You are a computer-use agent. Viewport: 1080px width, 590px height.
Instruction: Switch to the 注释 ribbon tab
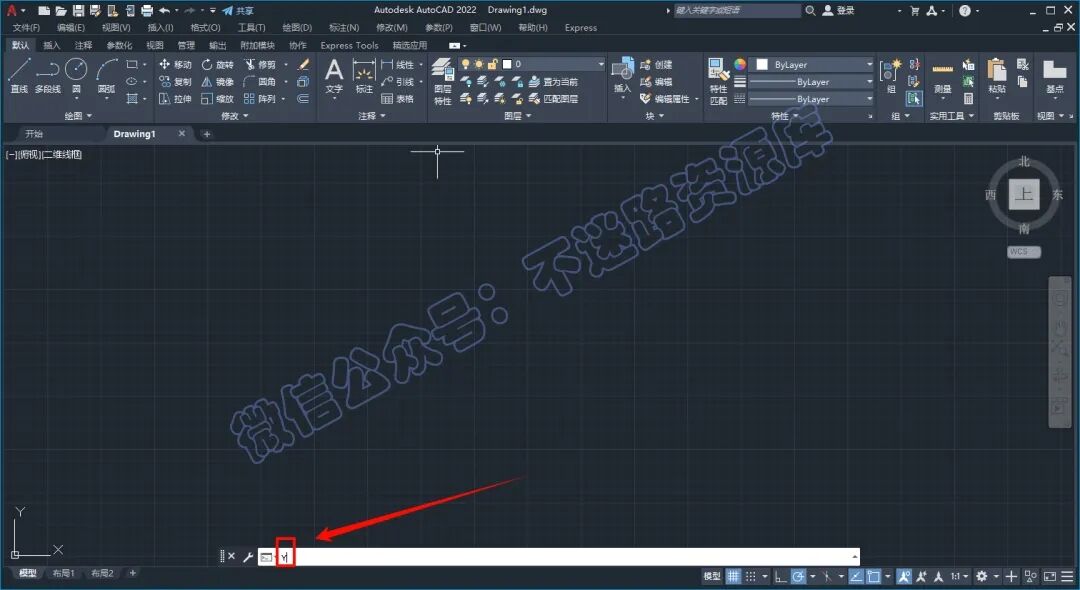[x=83, y=45]
